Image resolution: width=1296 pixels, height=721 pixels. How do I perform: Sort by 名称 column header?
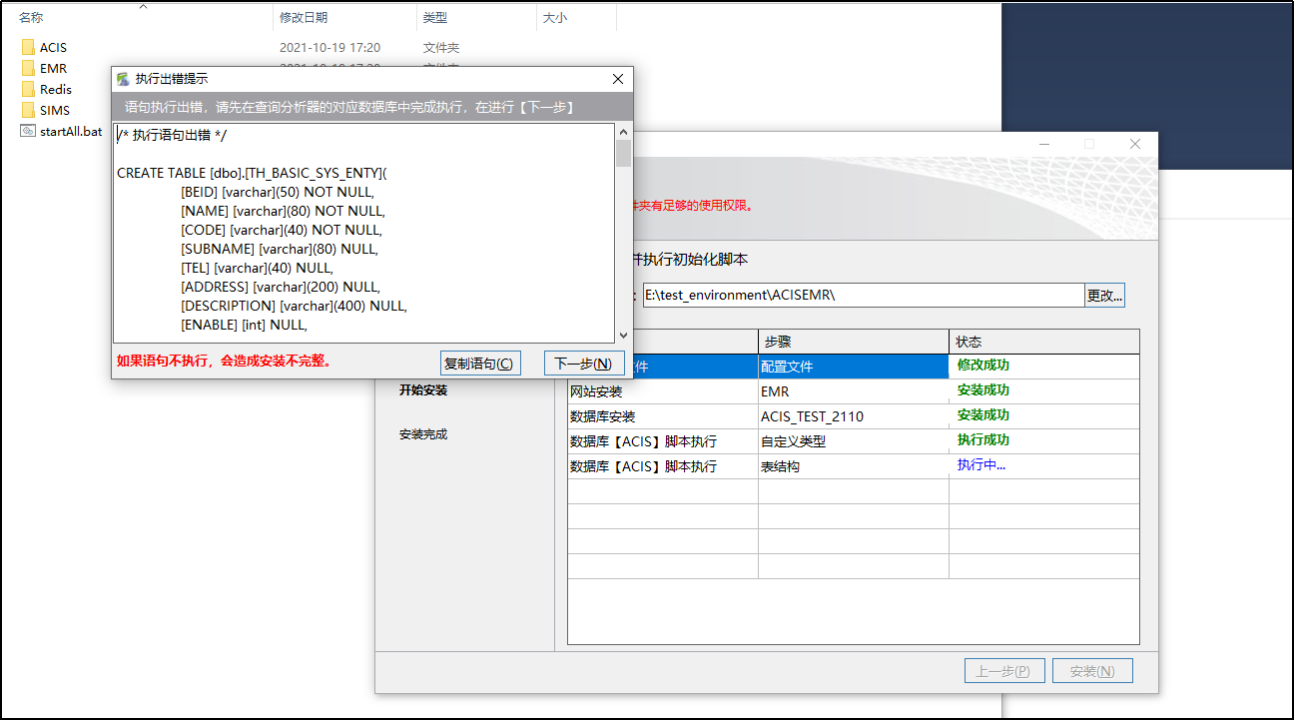pos(31,18)
